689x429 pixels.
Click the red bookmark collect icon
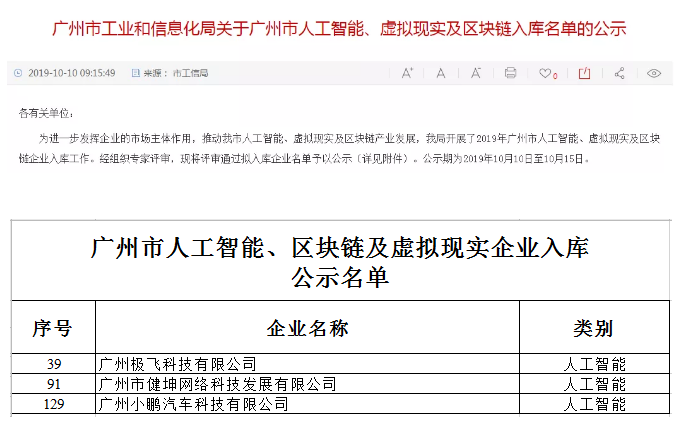tap(585, 73)
